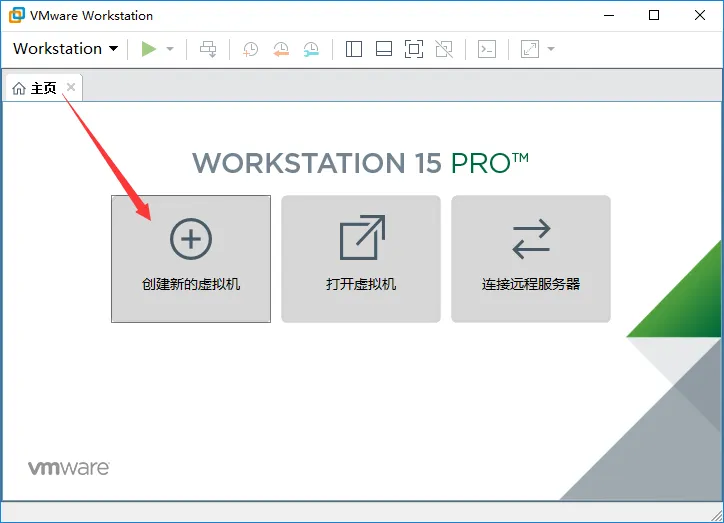
Task: Take a snapshot with the clock-plus icon
Action: pos(250,49)
